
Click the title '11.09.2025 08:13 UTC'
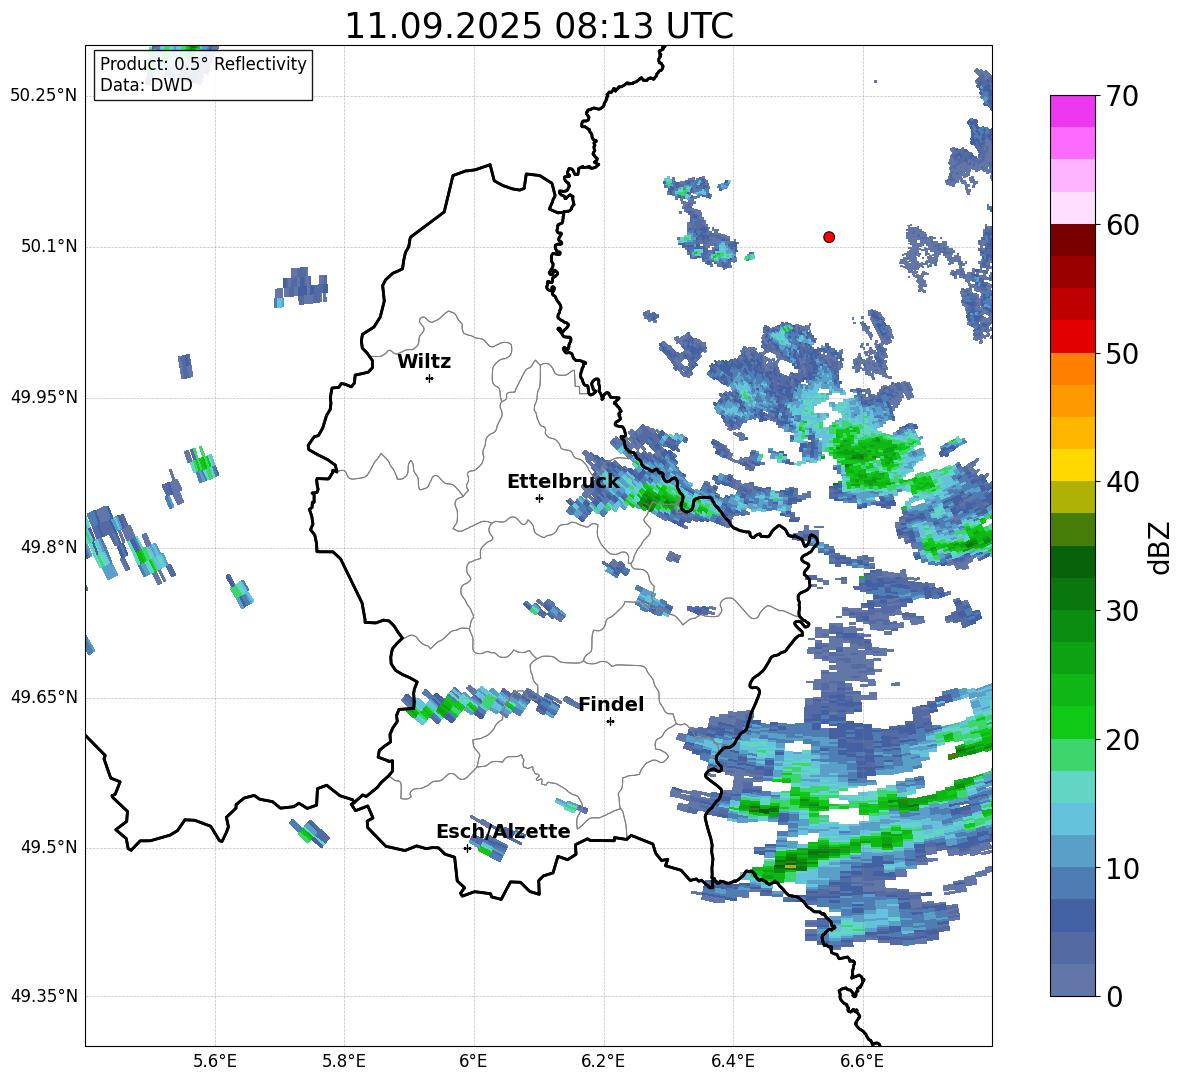(x=539, y=26)
